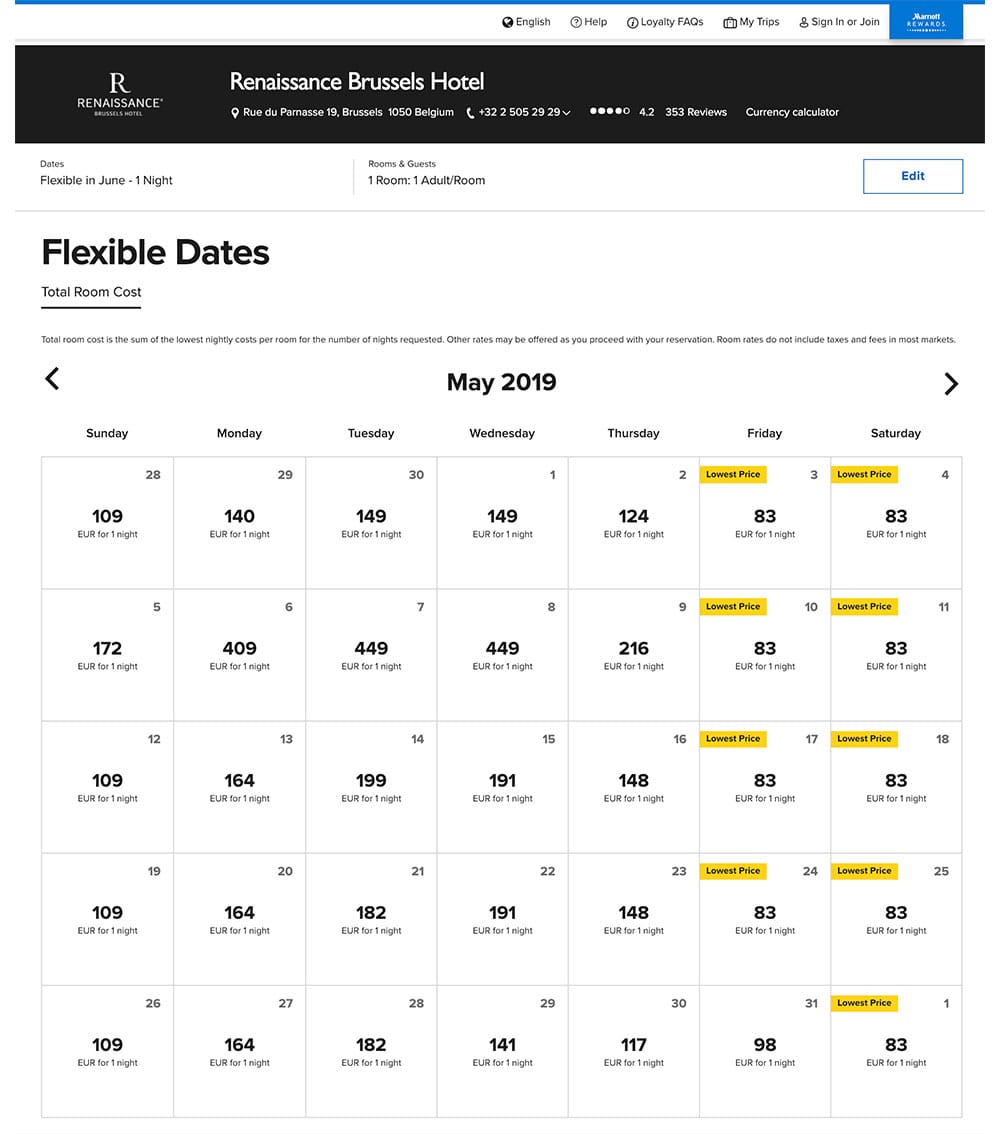
Task: Select May 30 priced at 117 EUR
Action: pos(633,1052)
